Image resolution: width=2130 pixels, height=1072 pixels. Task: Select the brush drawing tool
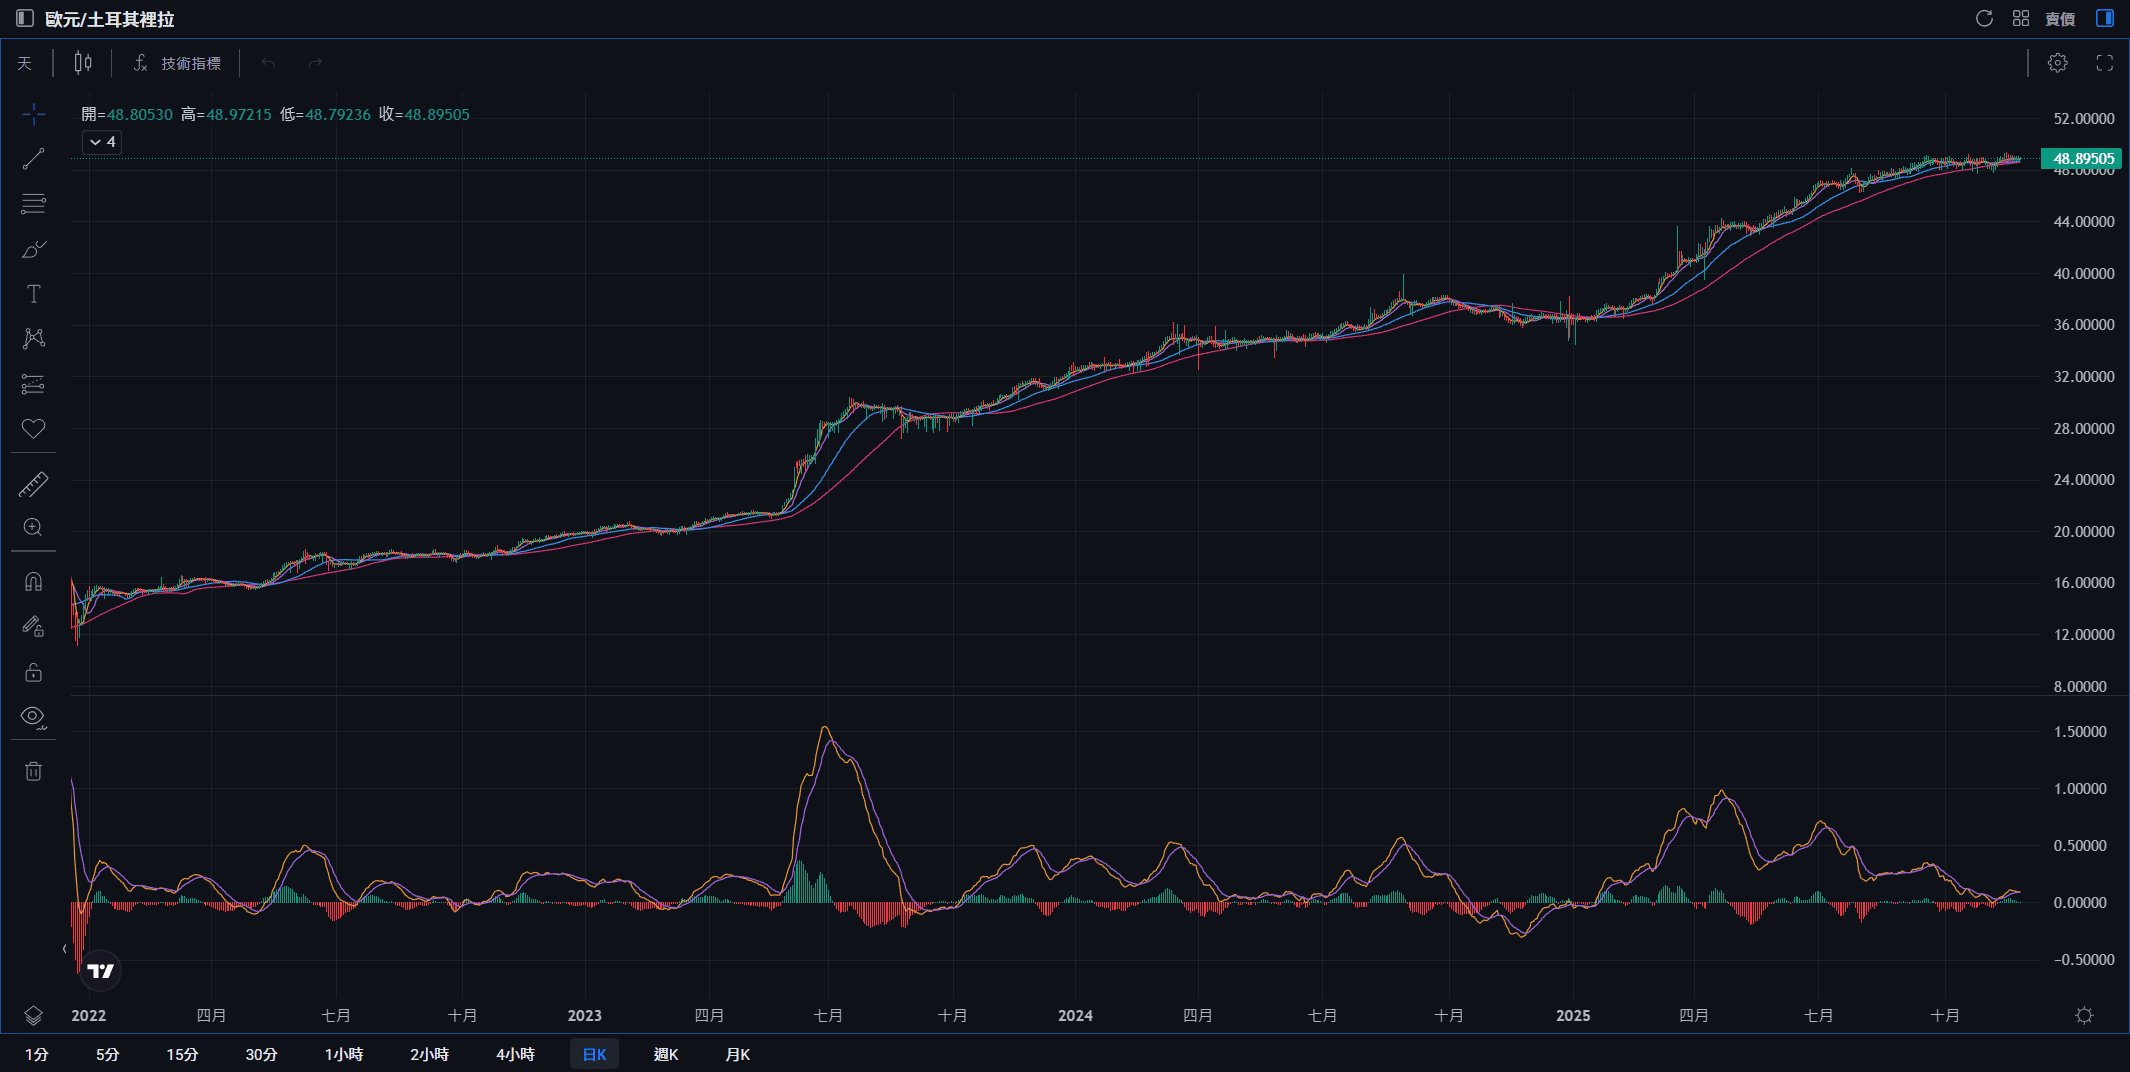point(33,249)
